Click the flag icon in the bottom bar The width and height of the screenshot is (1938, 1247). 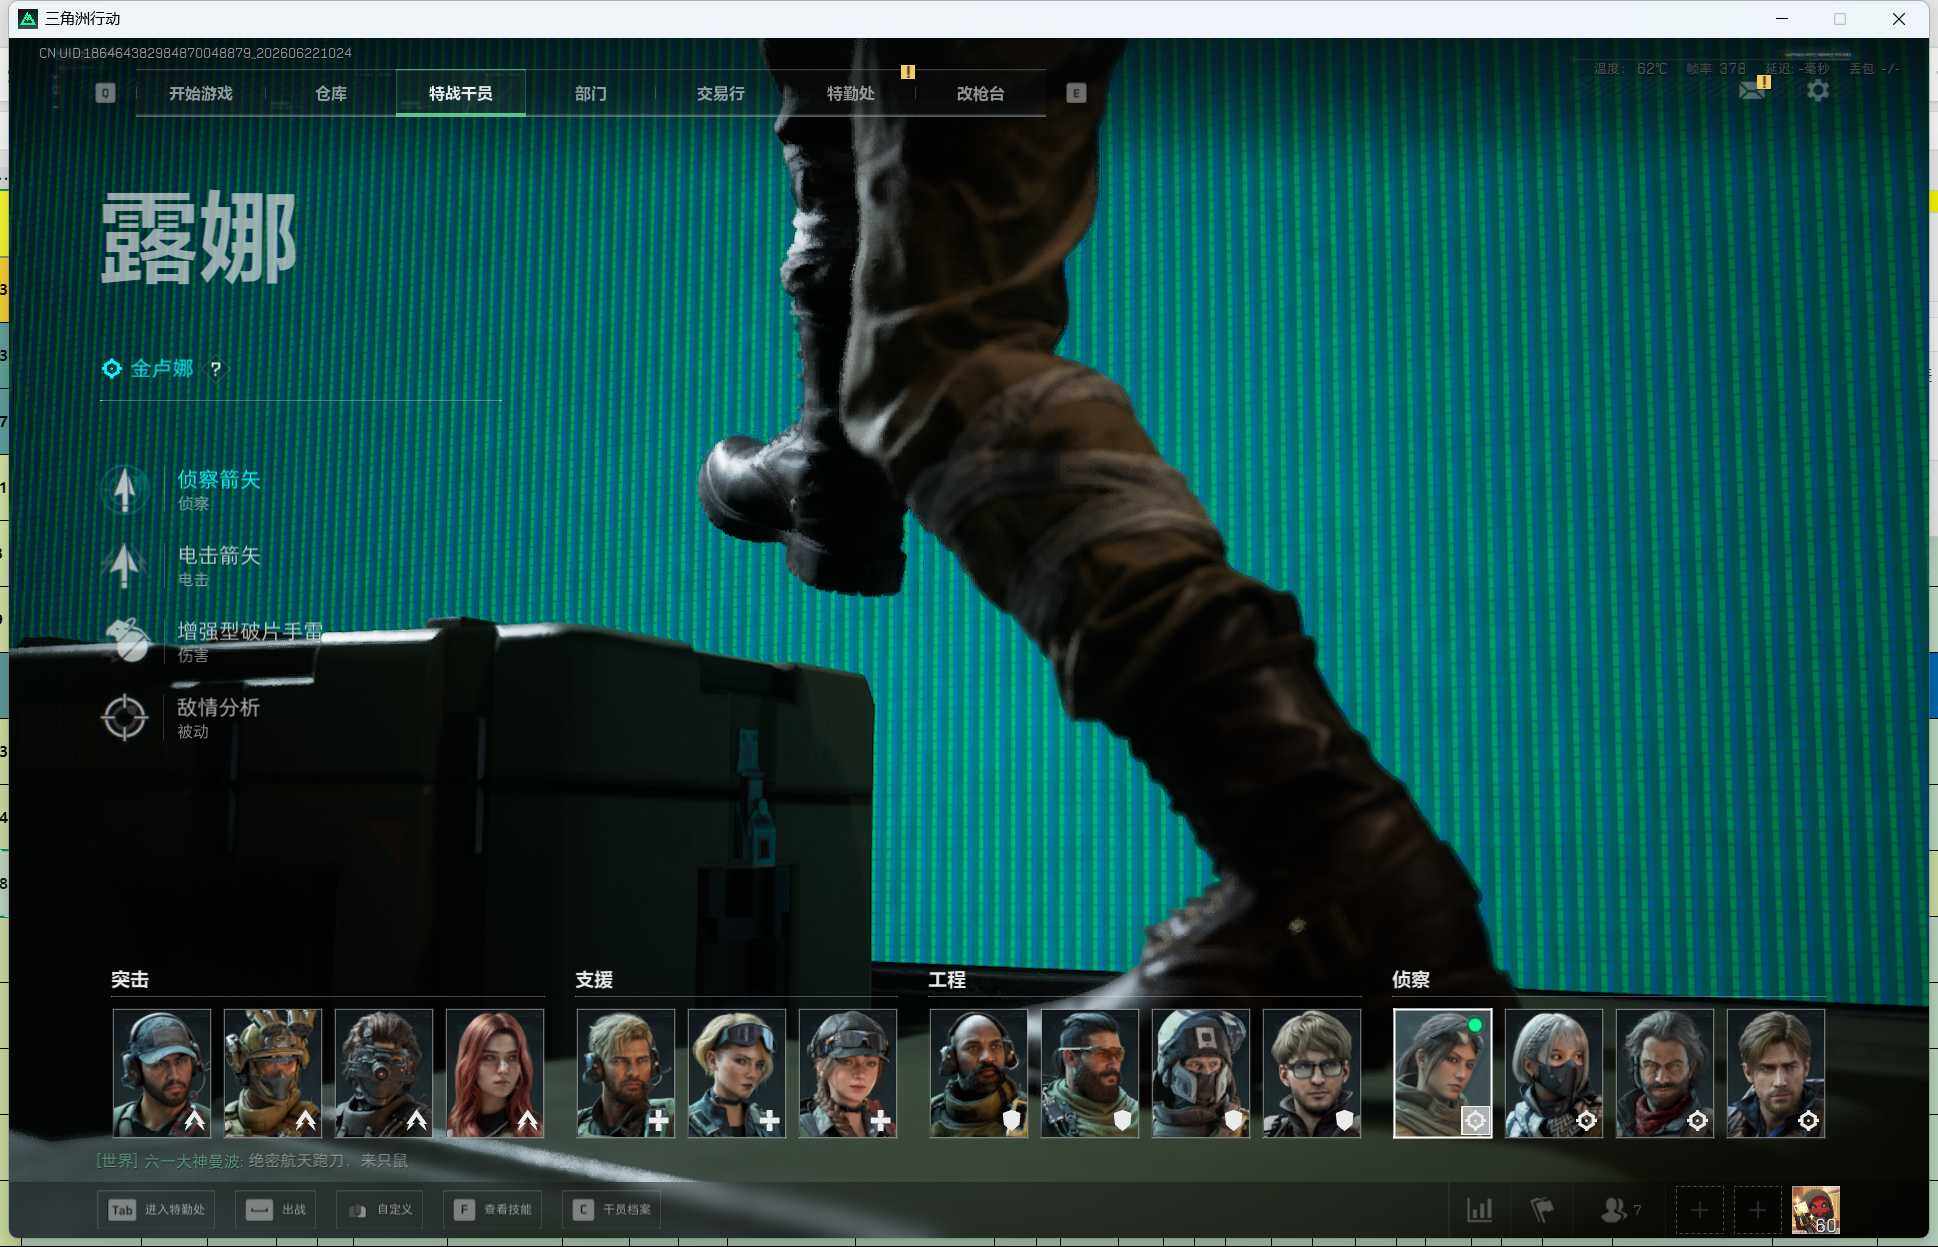1542,1210
